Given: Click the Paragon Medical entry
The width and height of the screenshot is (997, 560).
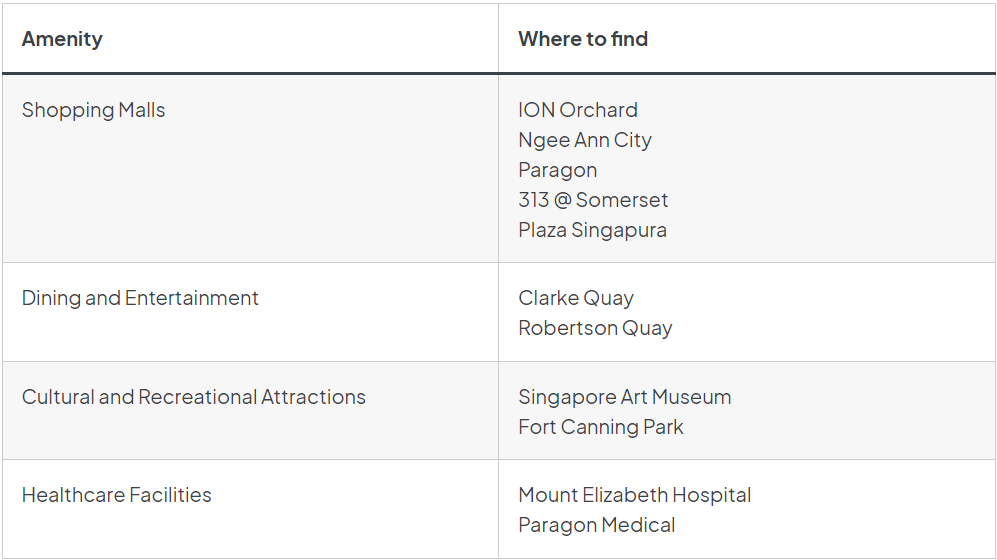Looking at the screenshot, I should (597, 525).
